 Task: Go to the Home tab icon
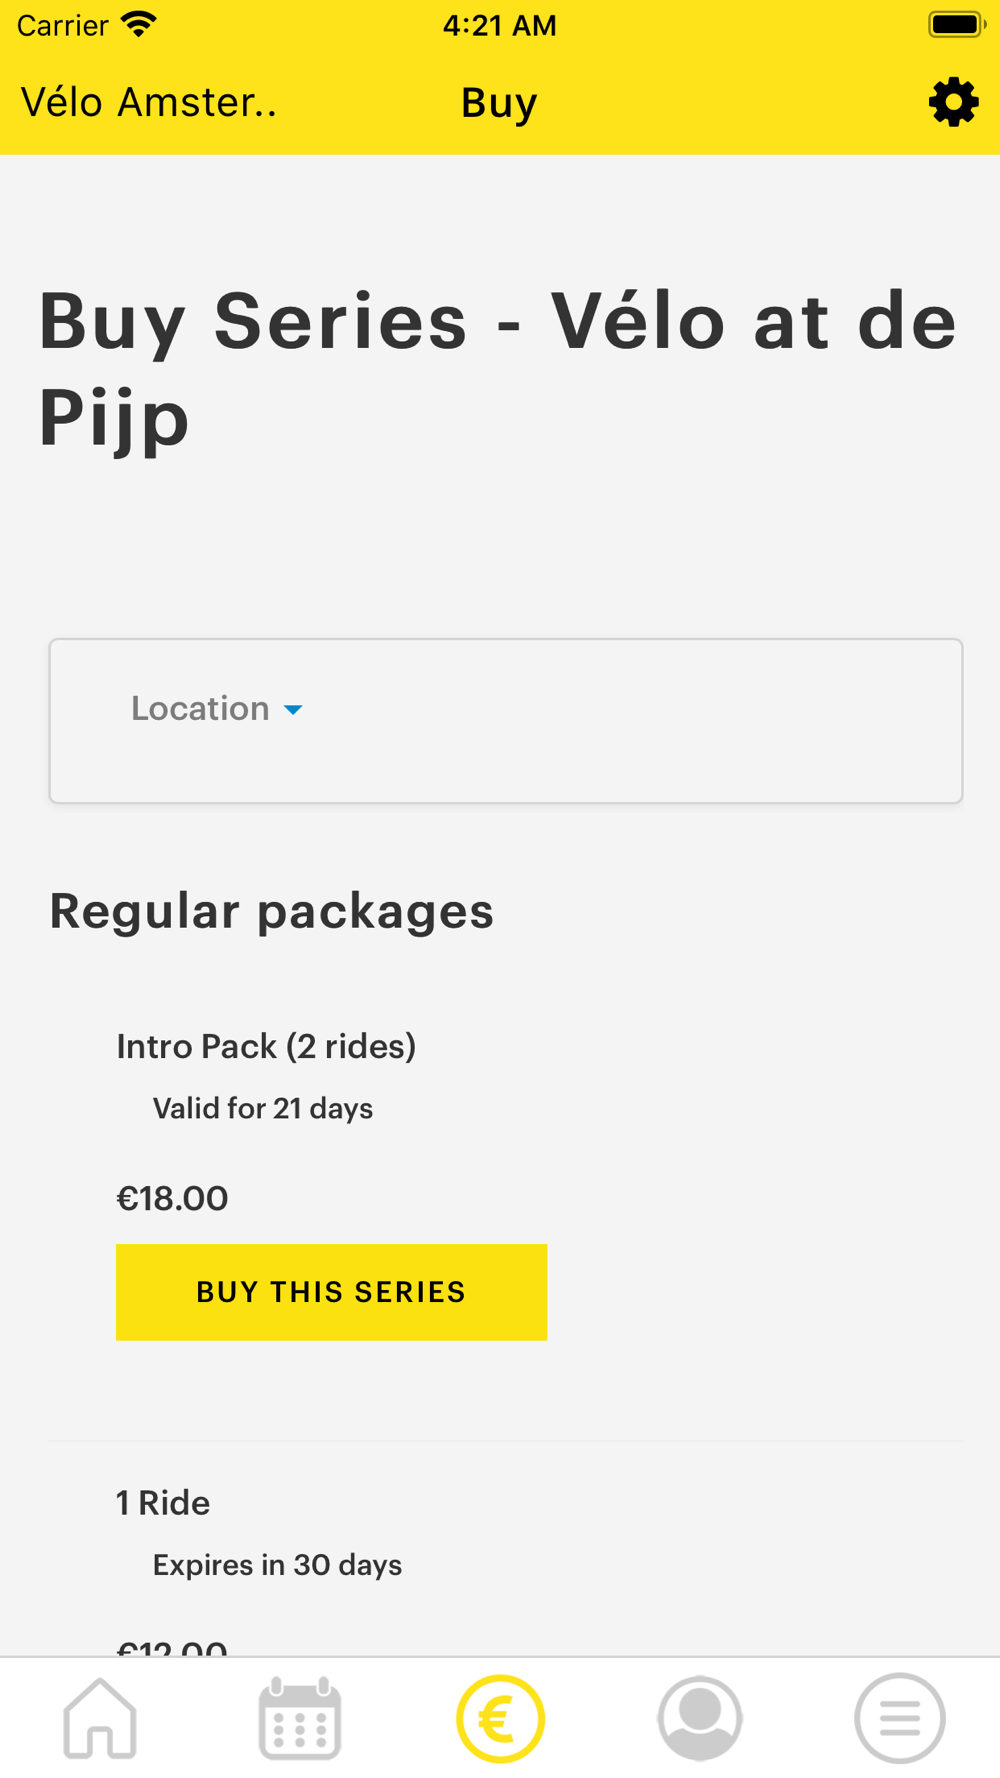coord(100,1718)
